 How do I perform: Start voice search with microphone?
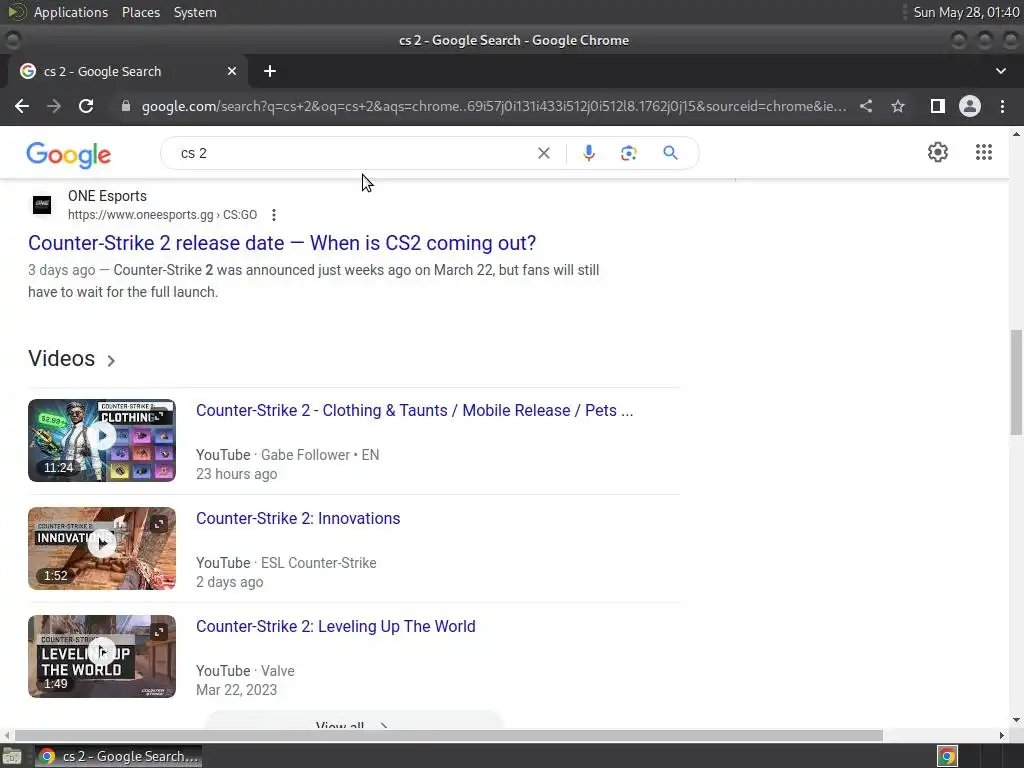588,153
